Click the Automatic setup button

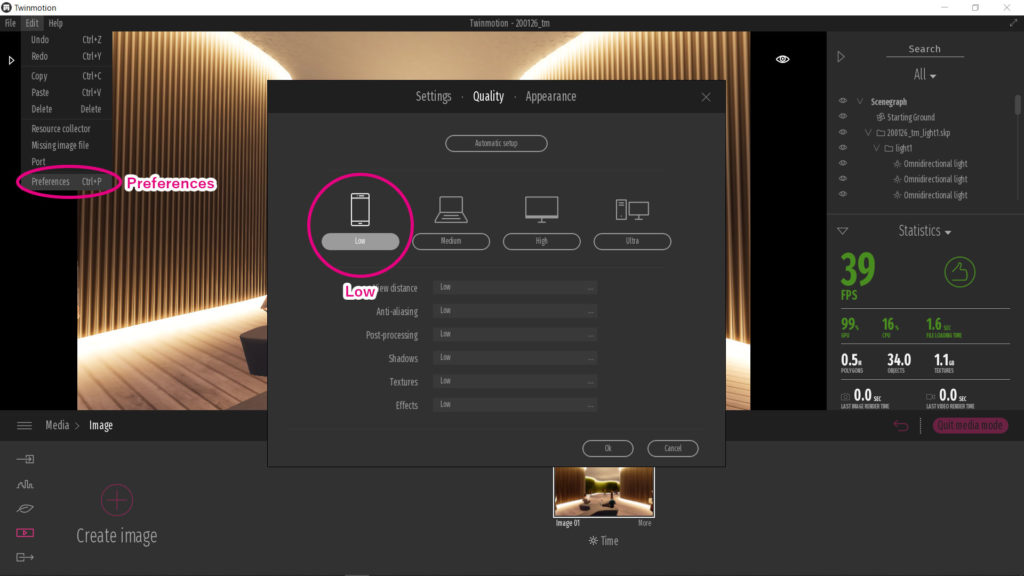click(x=496, y=143)
